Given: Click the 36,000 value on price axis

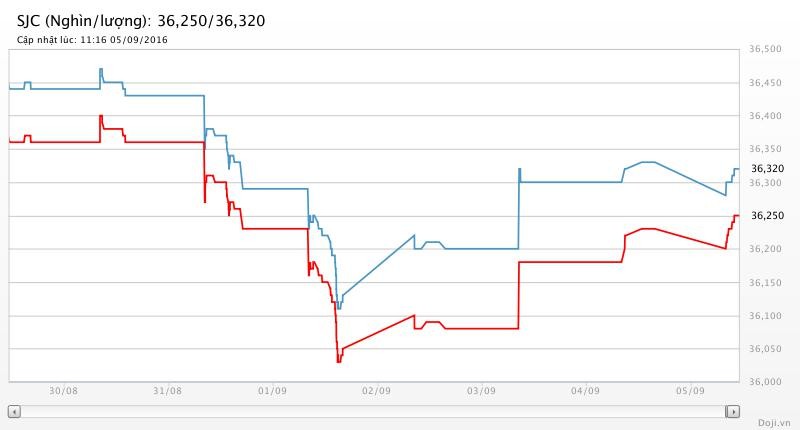Looking at the screenshot, I should [x=764, y=381].
